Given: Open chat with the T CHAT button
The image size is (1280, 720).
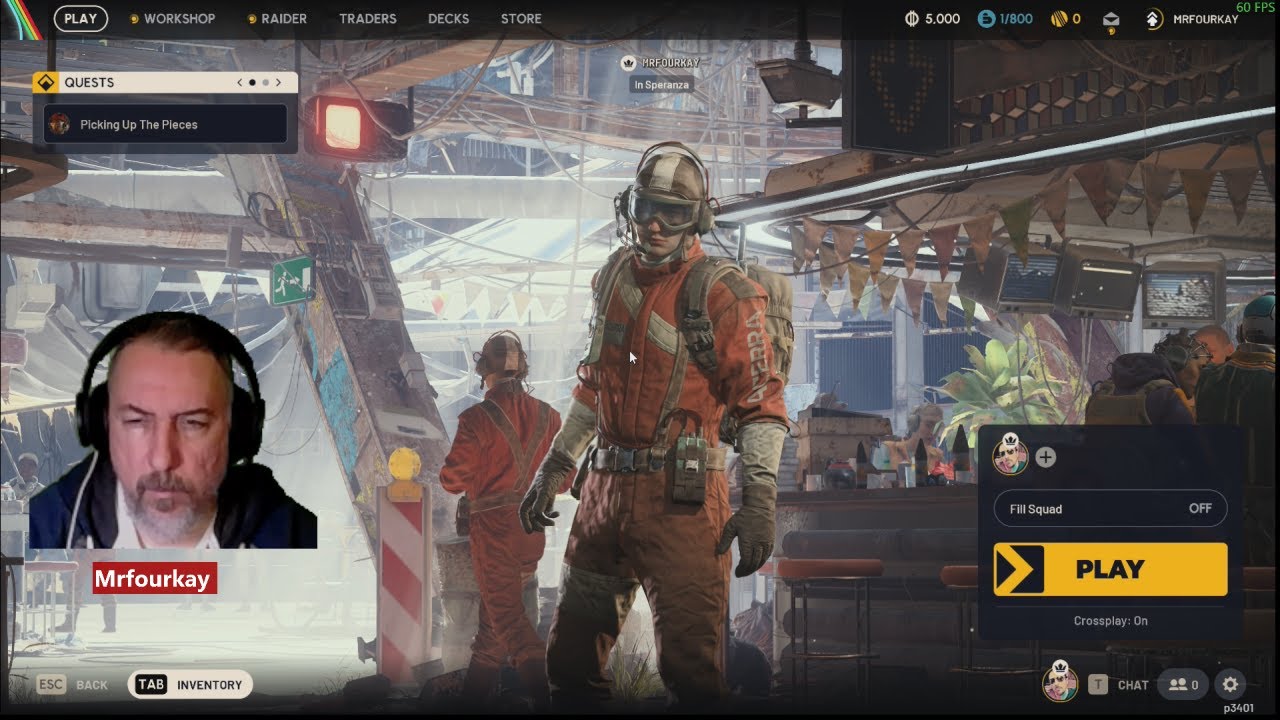Looking at the screenshot, I should coord(1119,685).
